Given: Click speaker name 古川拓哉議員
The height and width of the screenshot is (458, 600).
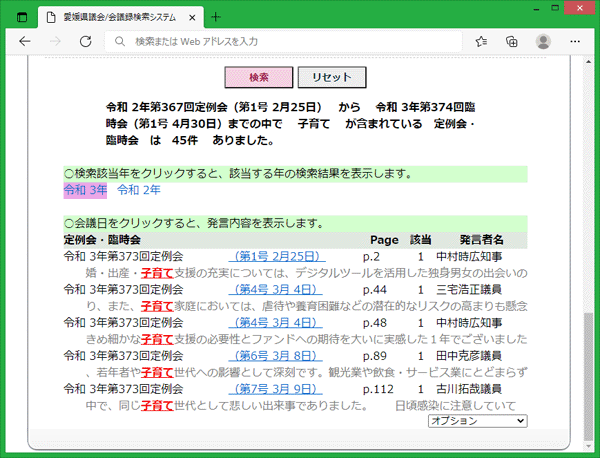Looking at the screenshot, I should click(469, 389).
